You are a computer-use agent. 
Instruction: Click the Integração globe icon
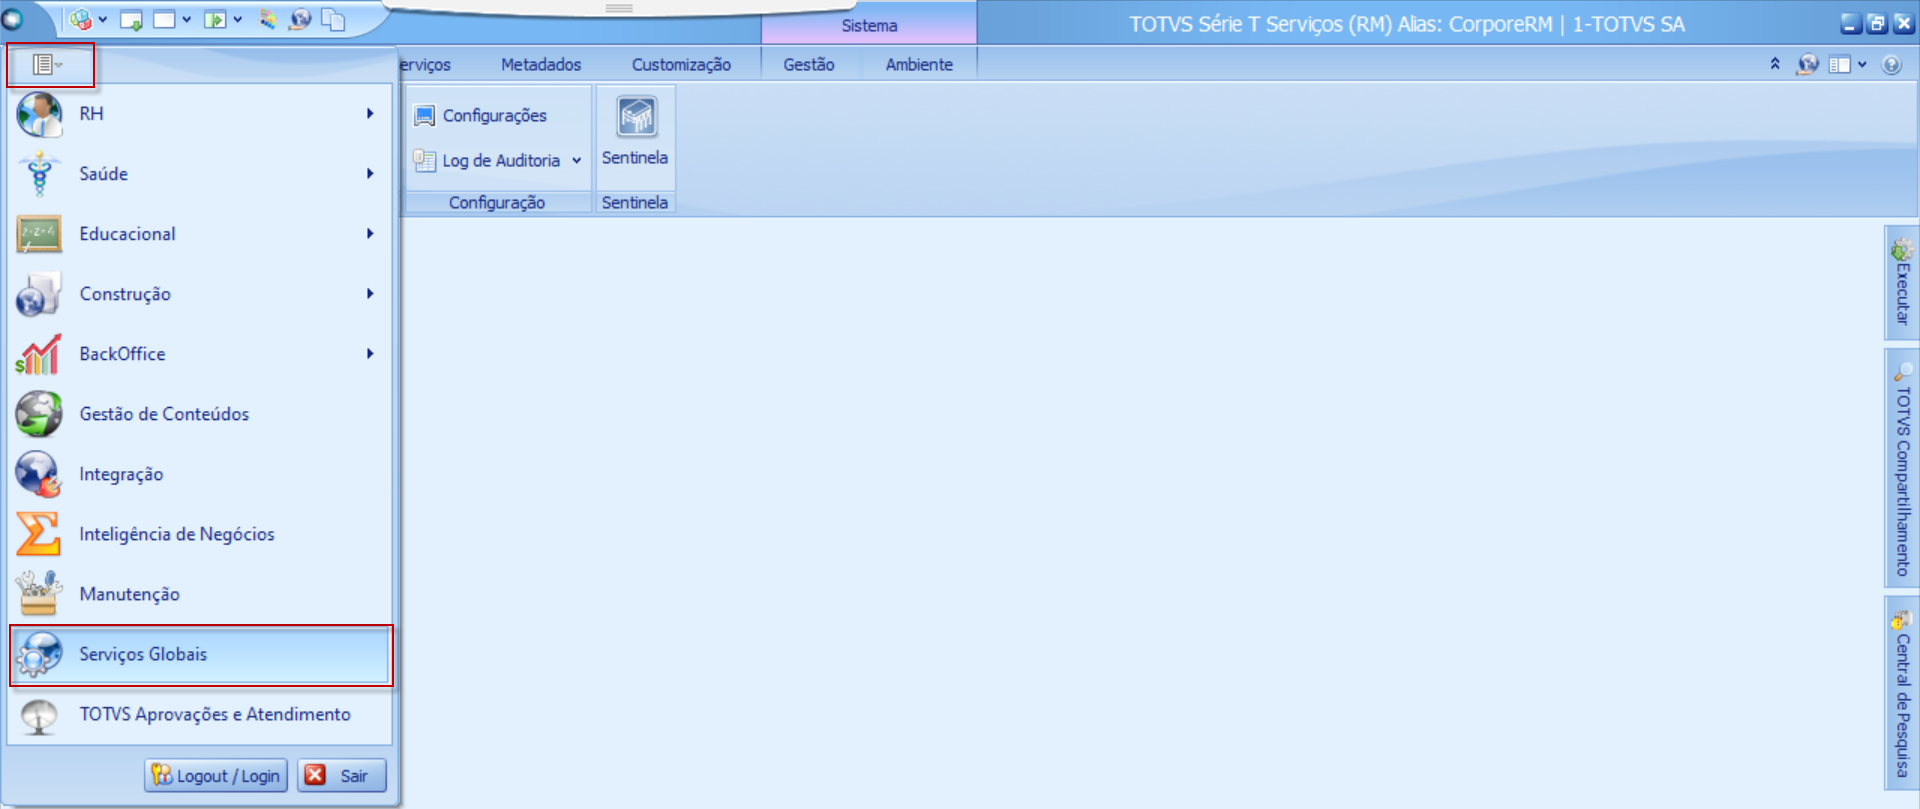pyautogui.click(x=39, y=474)
